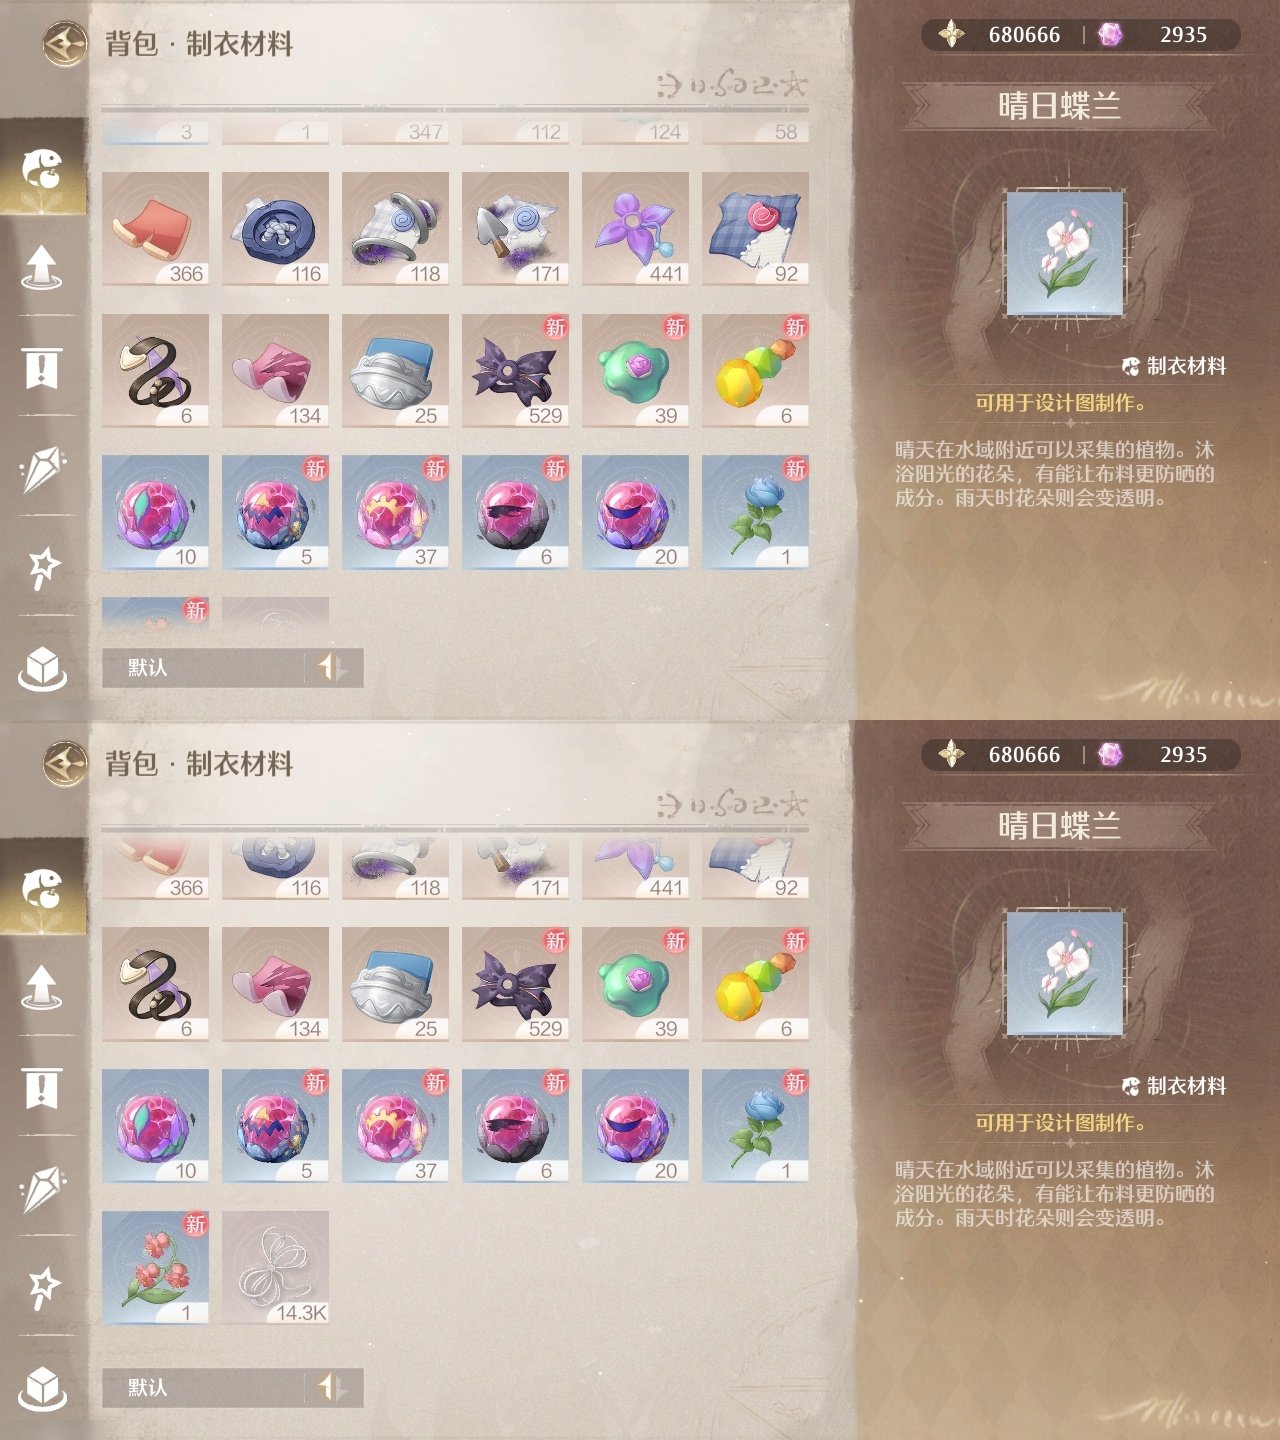Click the 晴日蝶兰 orchid preview image in lower panel
Screen dimensions: 1280x1440
pyautogui.click(x=1065, y=974)
